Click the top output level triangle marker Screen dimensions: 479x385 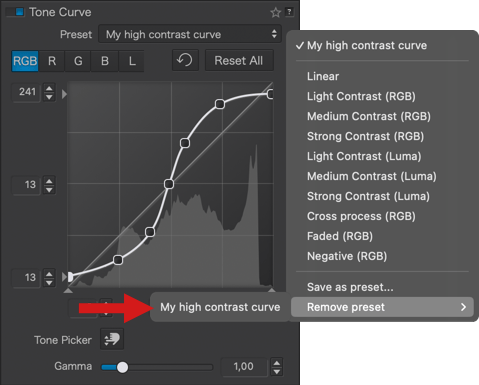[64, 94]
